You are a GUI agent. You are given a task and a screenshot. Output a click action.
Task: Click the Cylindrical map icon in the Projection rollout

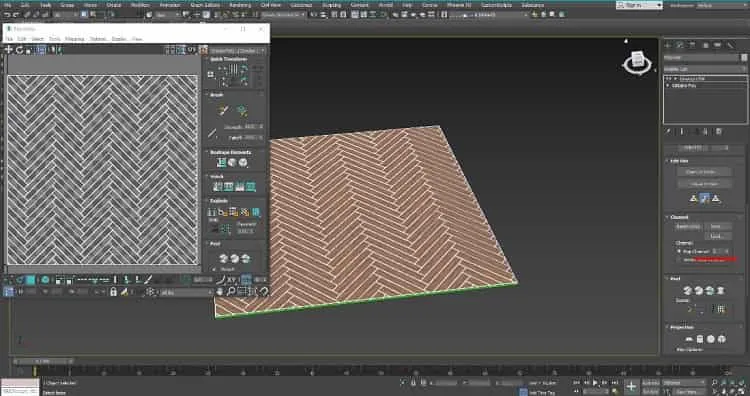700,339
